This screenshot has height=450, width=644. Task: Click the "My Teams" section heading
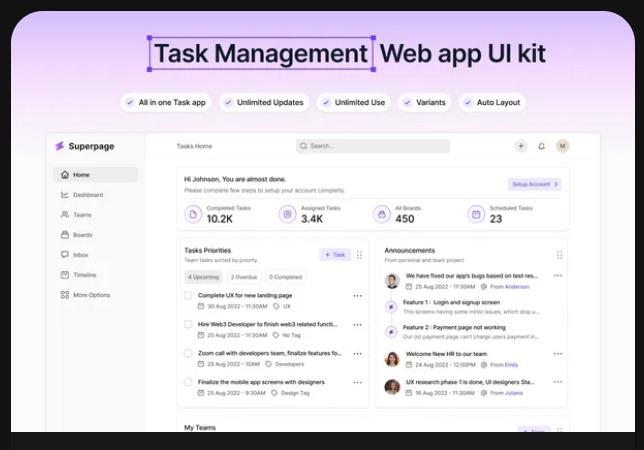tap(200, 427)
